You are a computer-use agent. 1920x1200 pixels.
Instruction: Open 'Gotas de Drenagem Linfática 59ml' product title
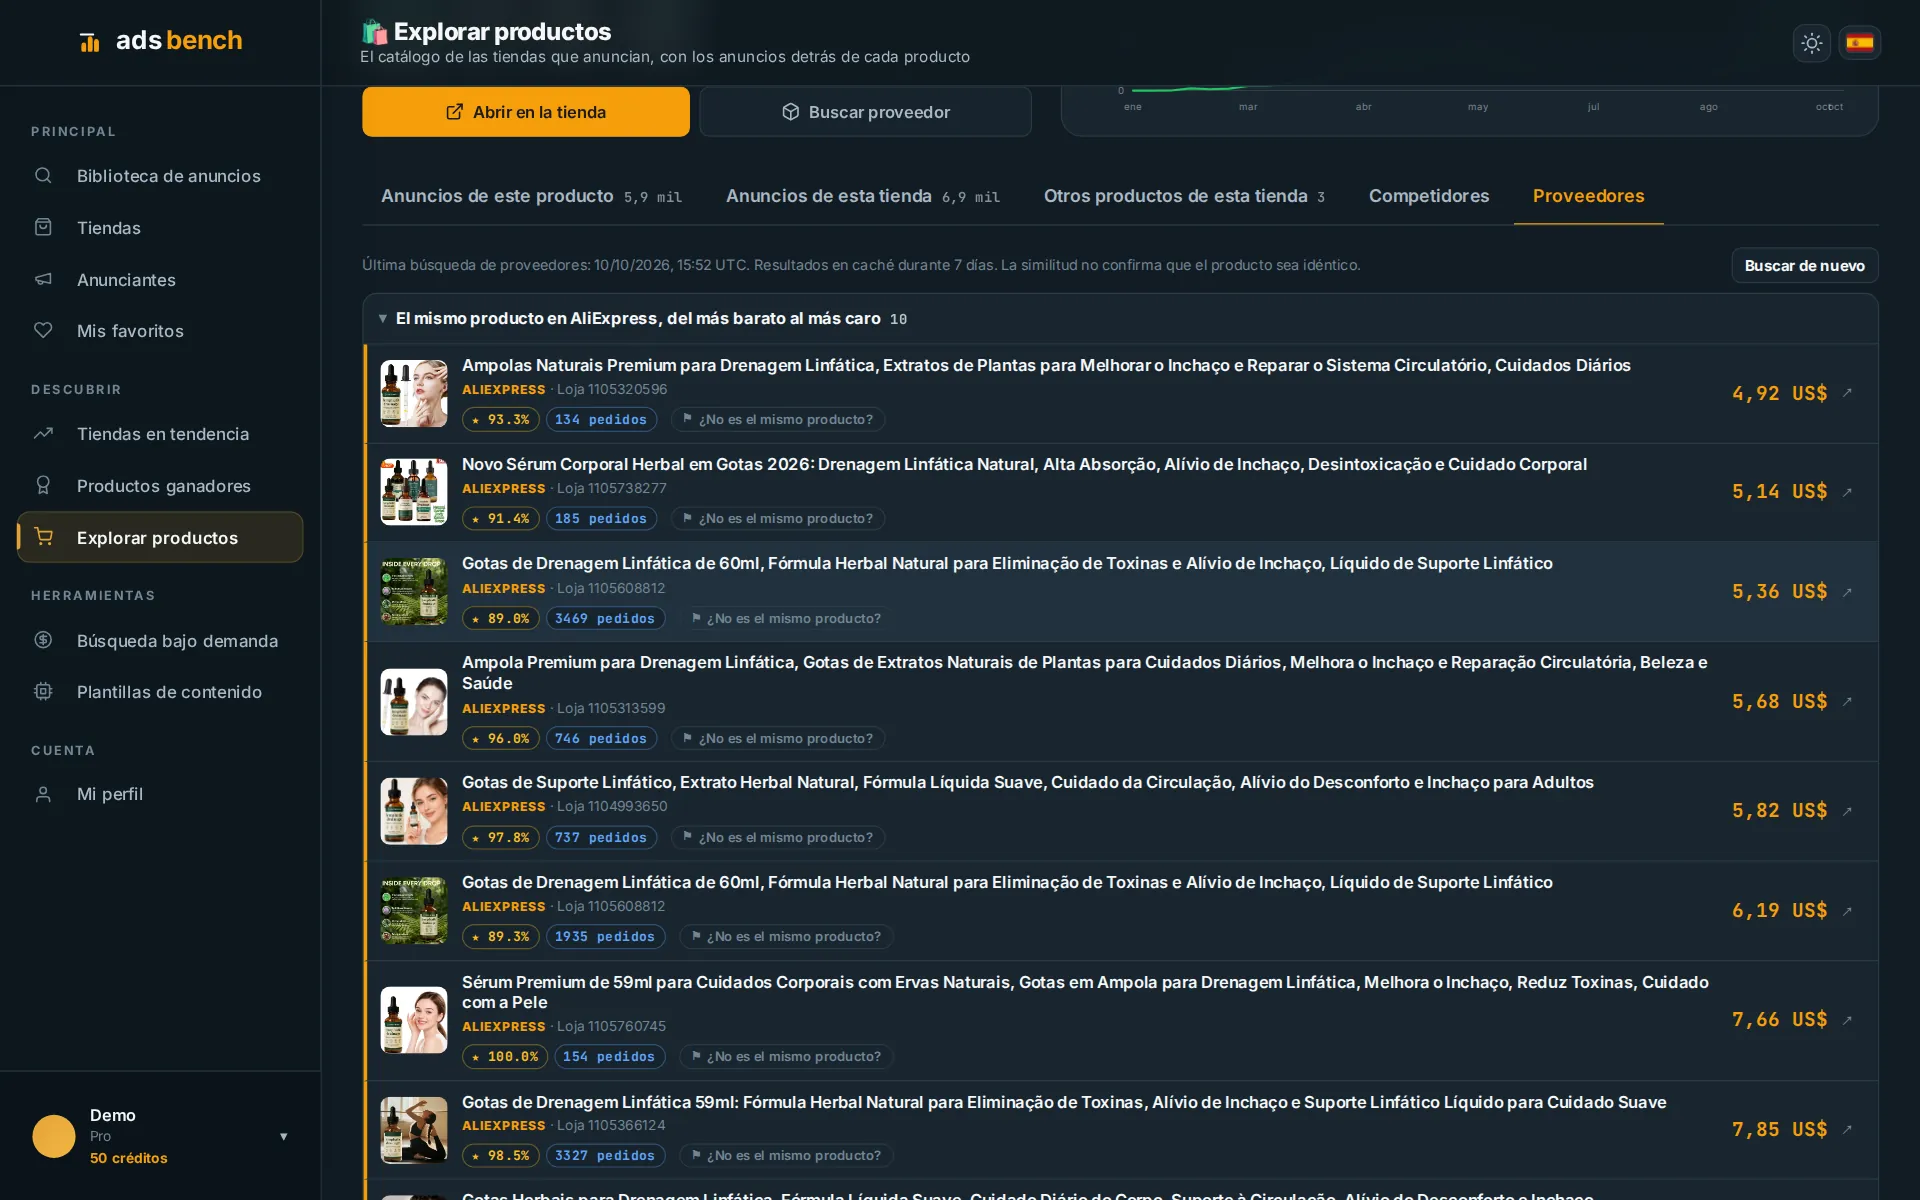(1064, 1102)
